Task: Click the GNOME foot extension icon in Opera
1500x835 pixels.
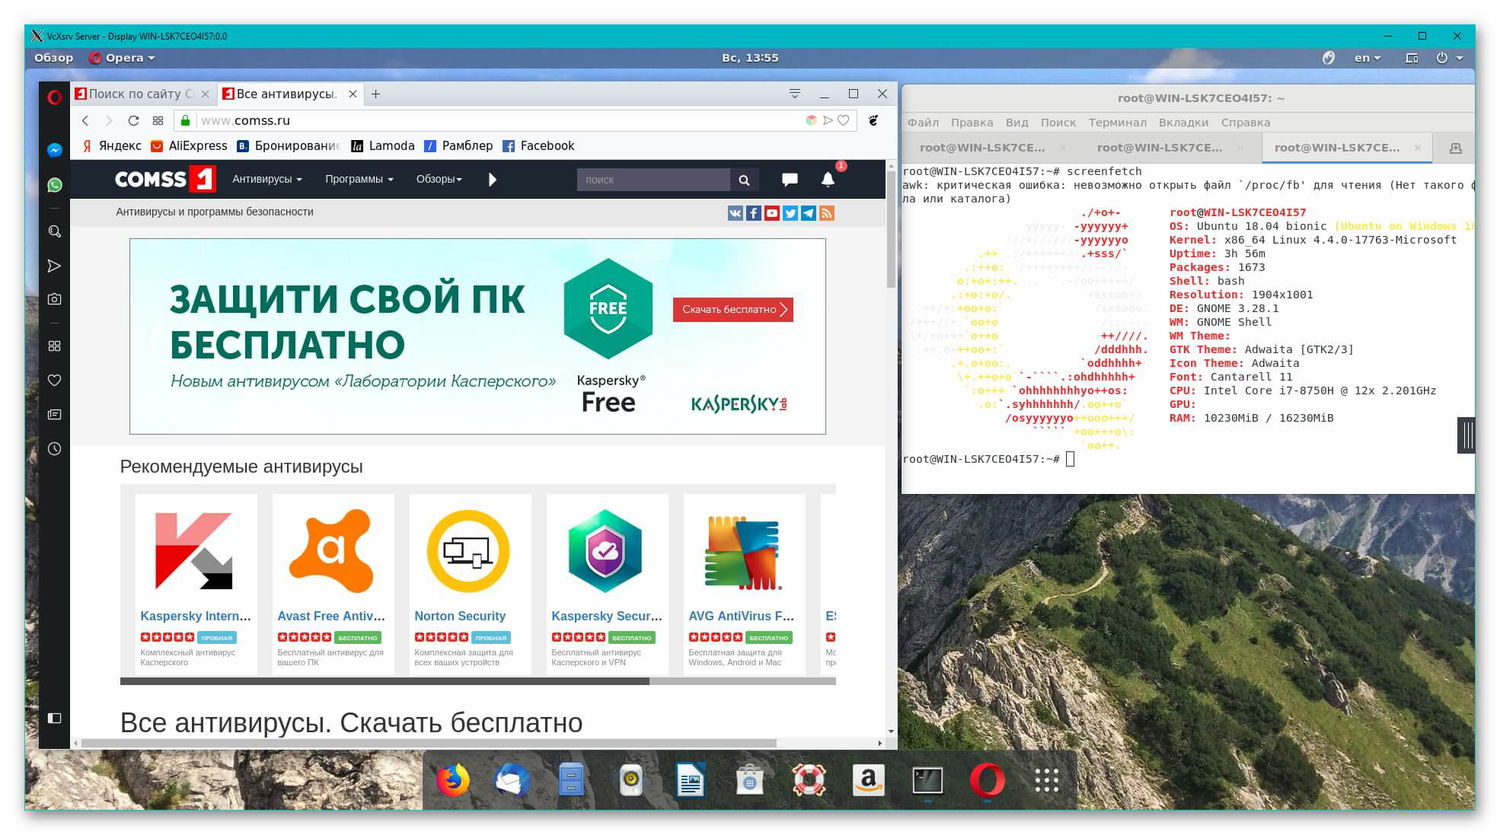Action: pos(873,120)
